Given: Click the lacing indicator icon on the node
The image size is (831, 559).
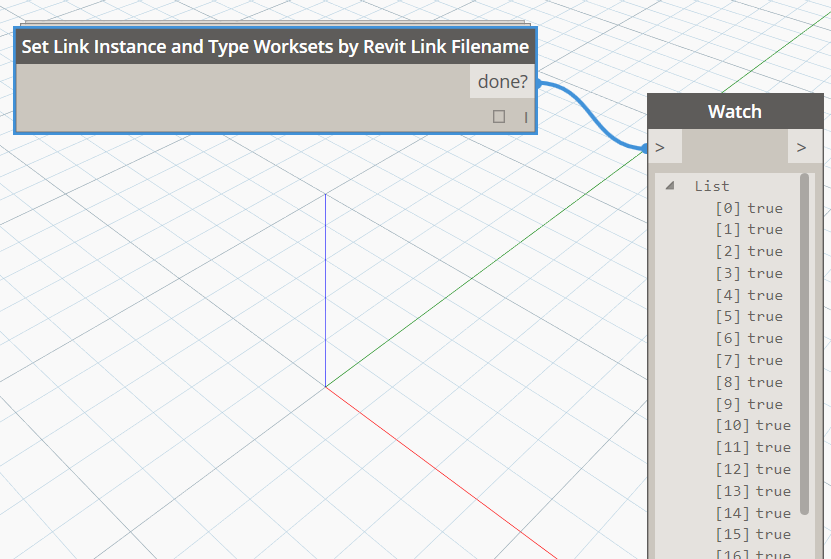Looking at the screenshot, I should click(x=525, y=117).
